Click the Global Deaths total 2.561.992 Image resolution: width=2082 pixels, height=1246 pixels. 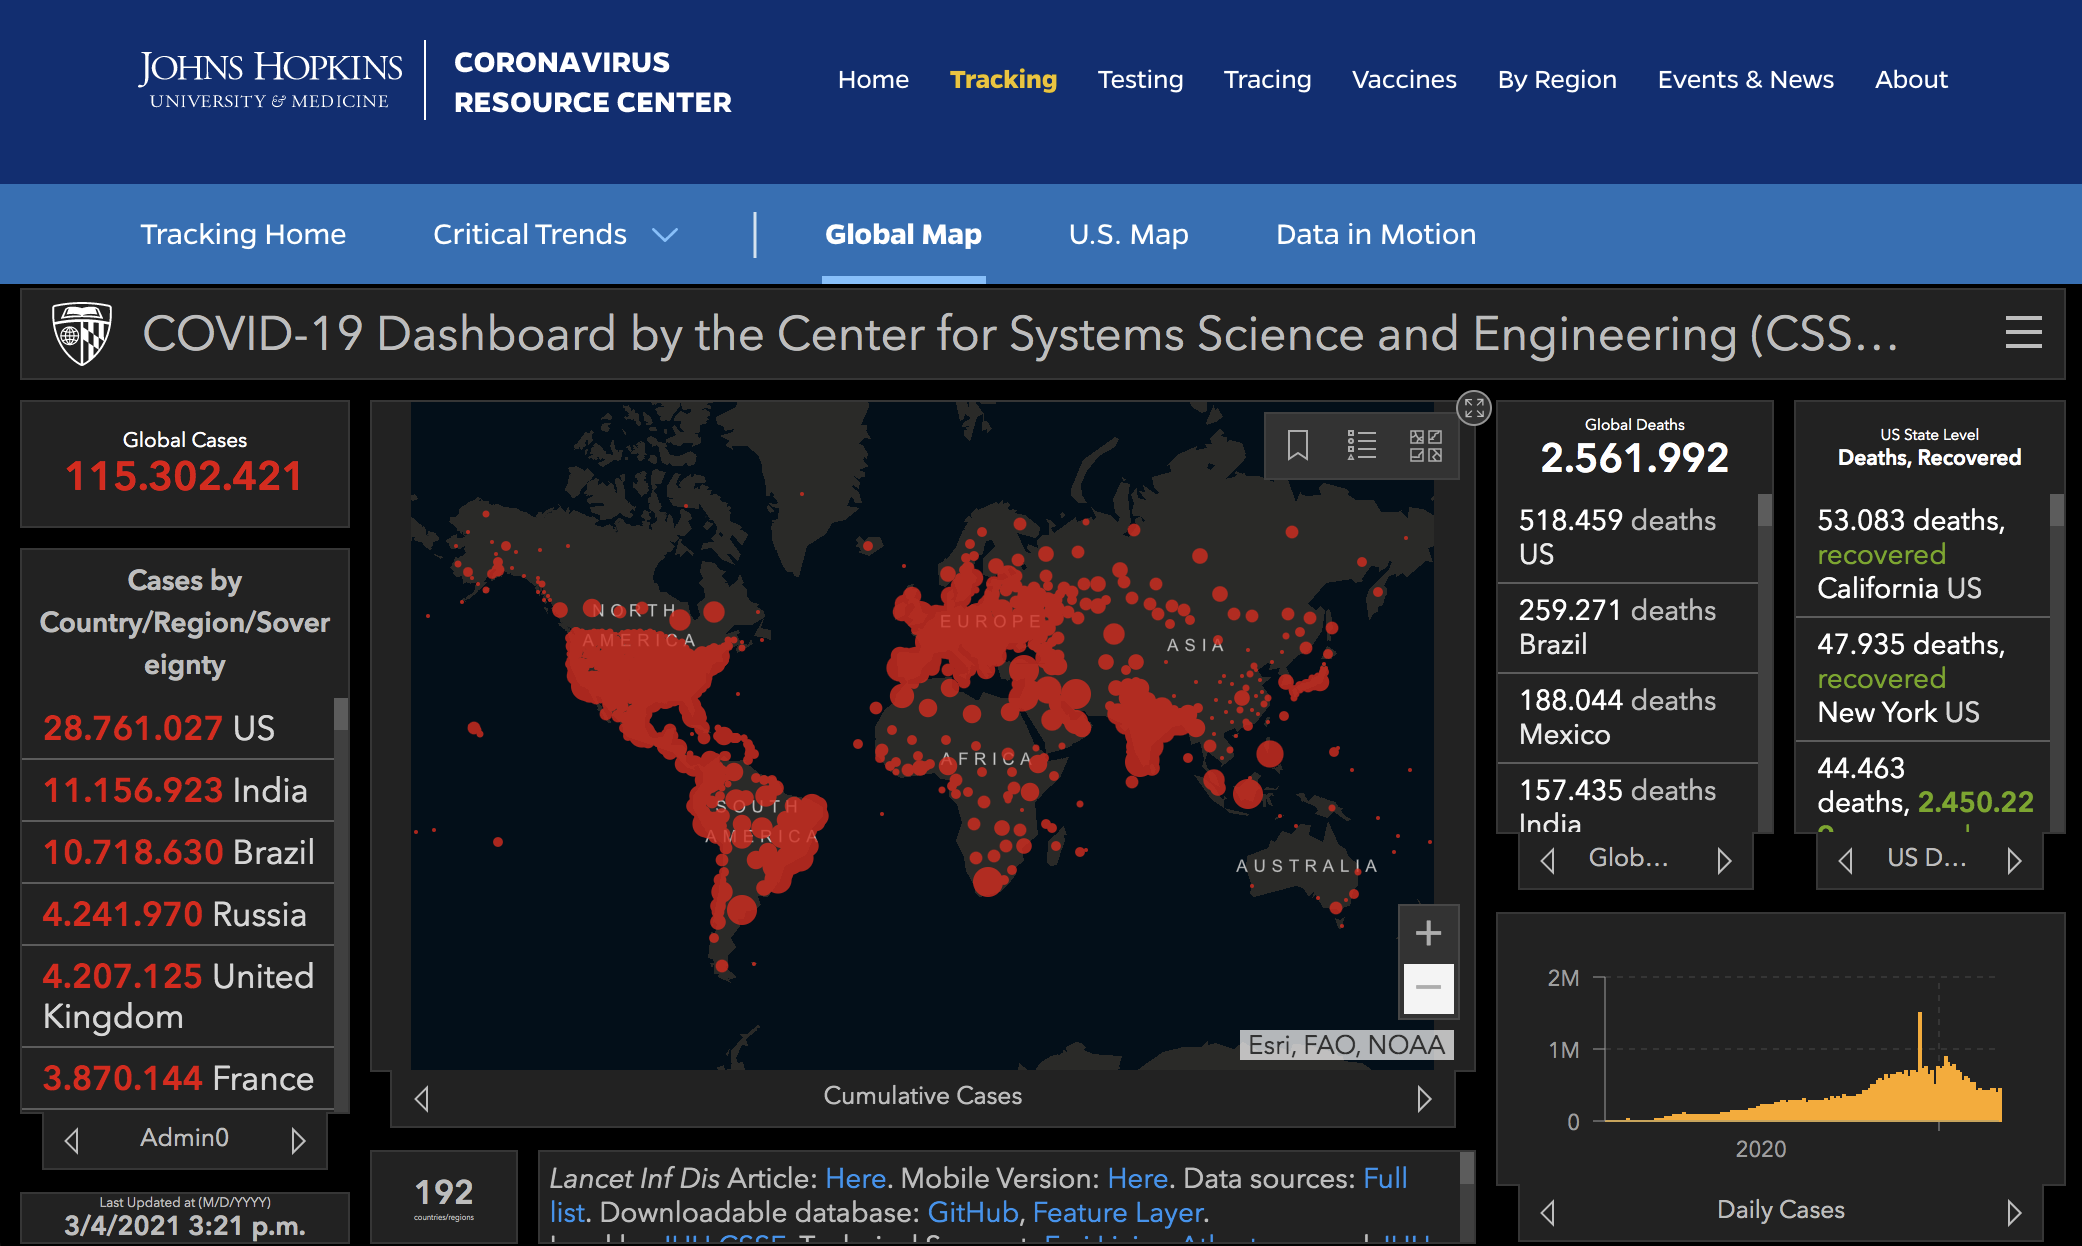(x=1634, y=458)
